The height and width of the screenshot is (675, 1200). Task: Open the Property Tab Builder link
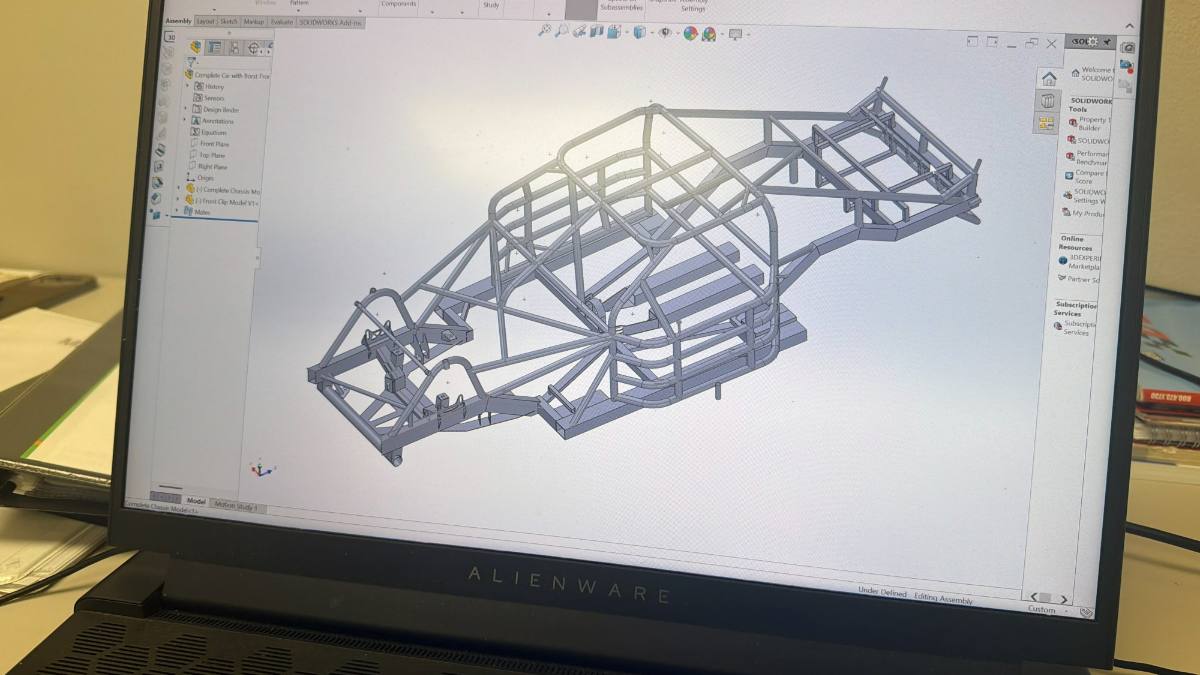click(1091, 124)
